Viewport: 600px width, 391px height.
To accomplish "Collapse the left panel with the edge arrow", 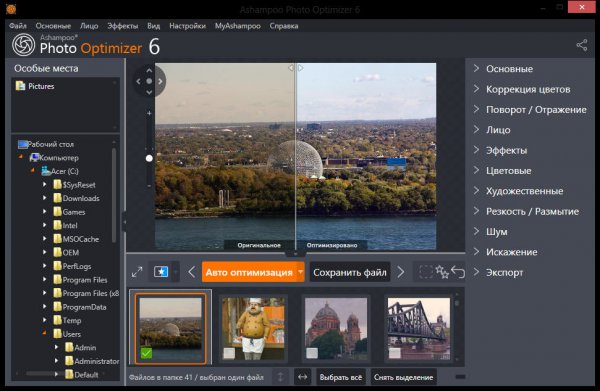I will click(x=124, y=222).
